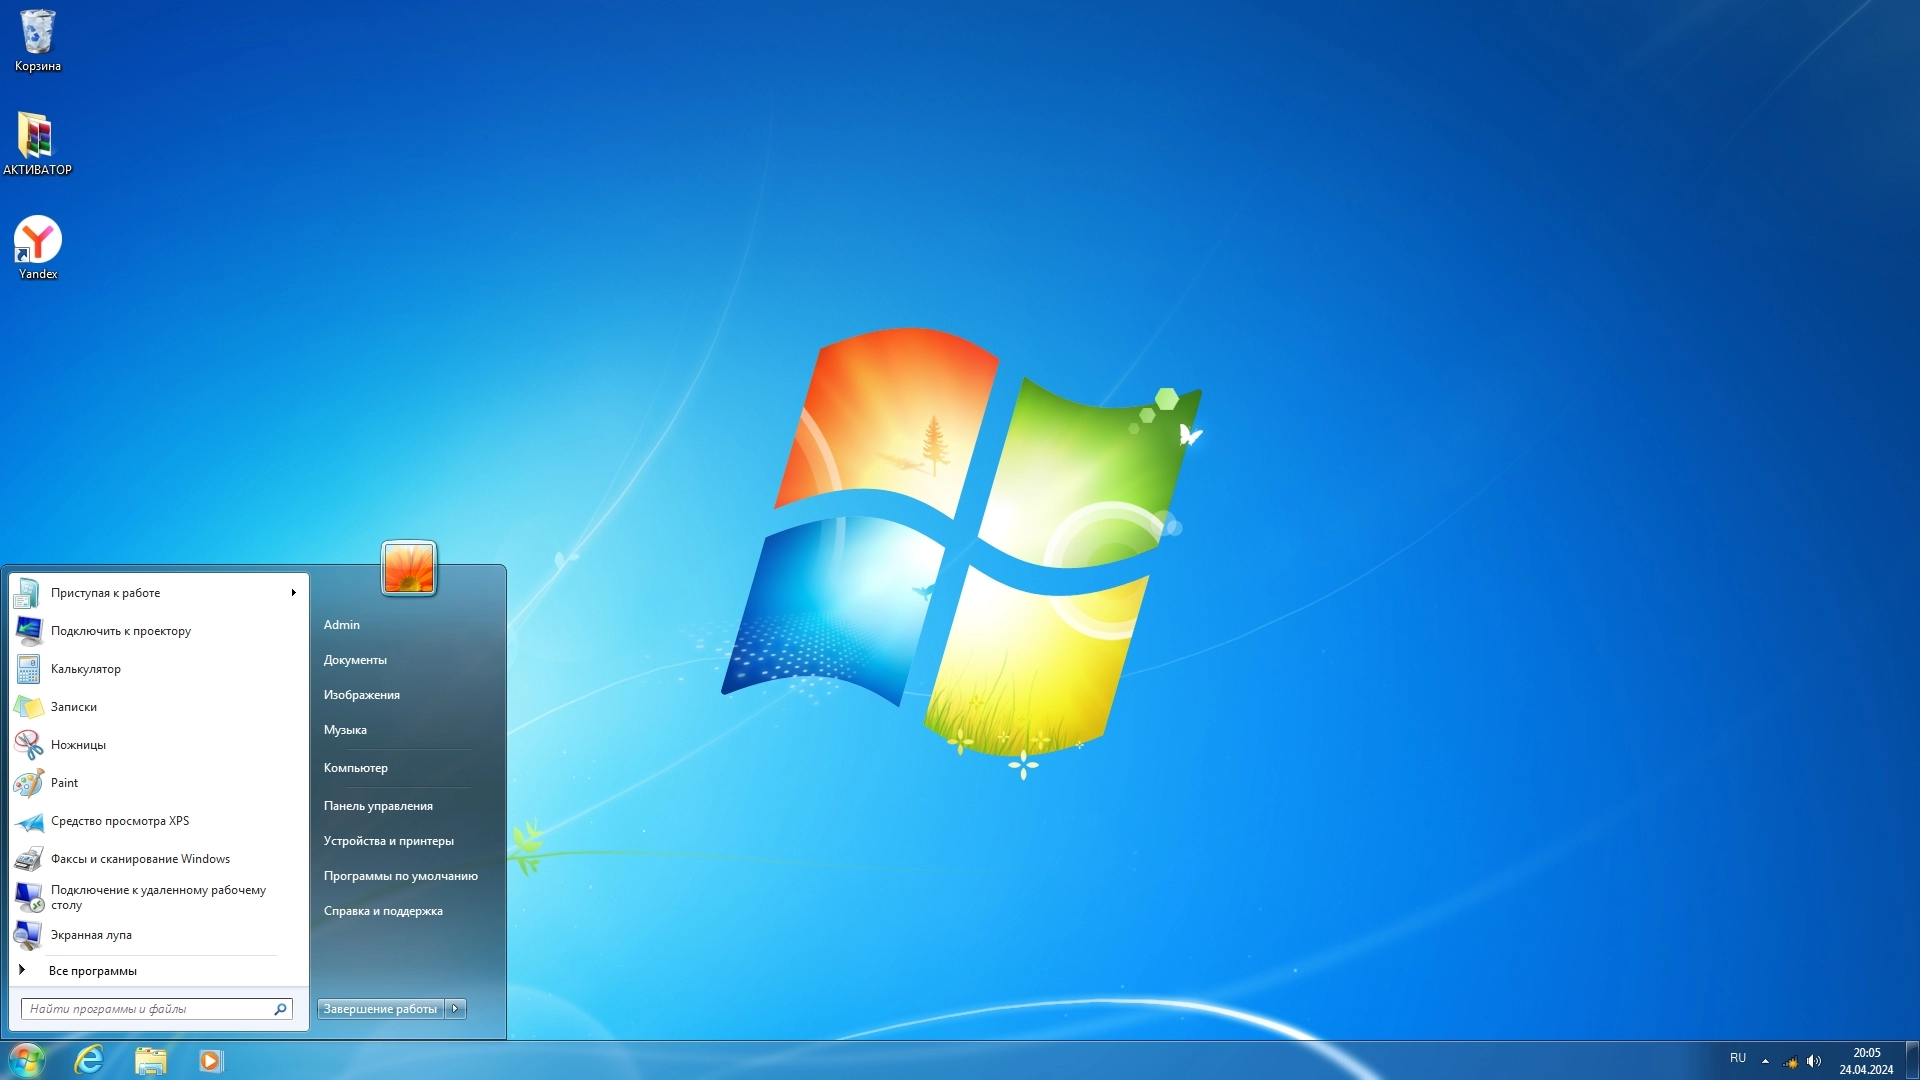1920x1080 pixels.
Task: Open Paint from the Start menu
Action: click(x=64, y=782)
